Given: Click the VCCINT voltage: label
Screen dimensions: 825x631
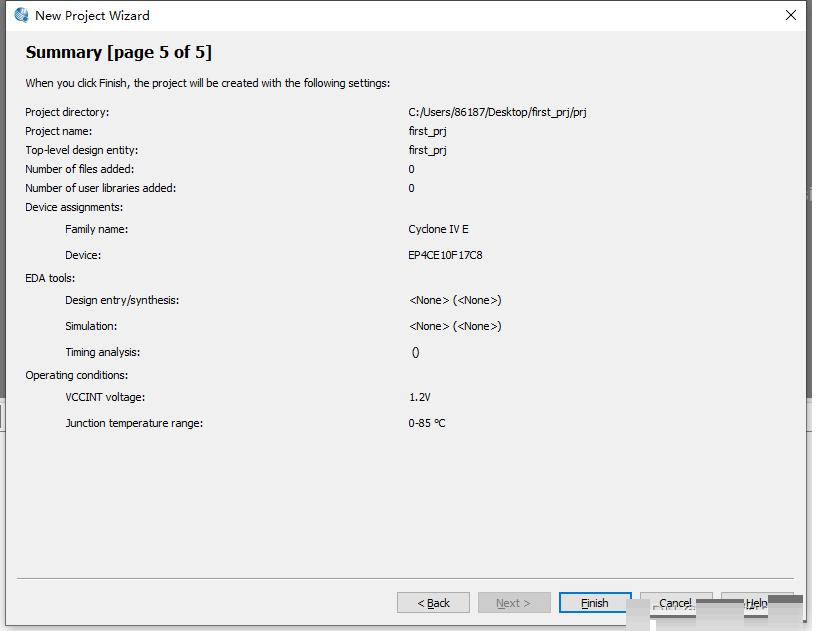Looking at the screenshot, I should click(x=105, y=397).
